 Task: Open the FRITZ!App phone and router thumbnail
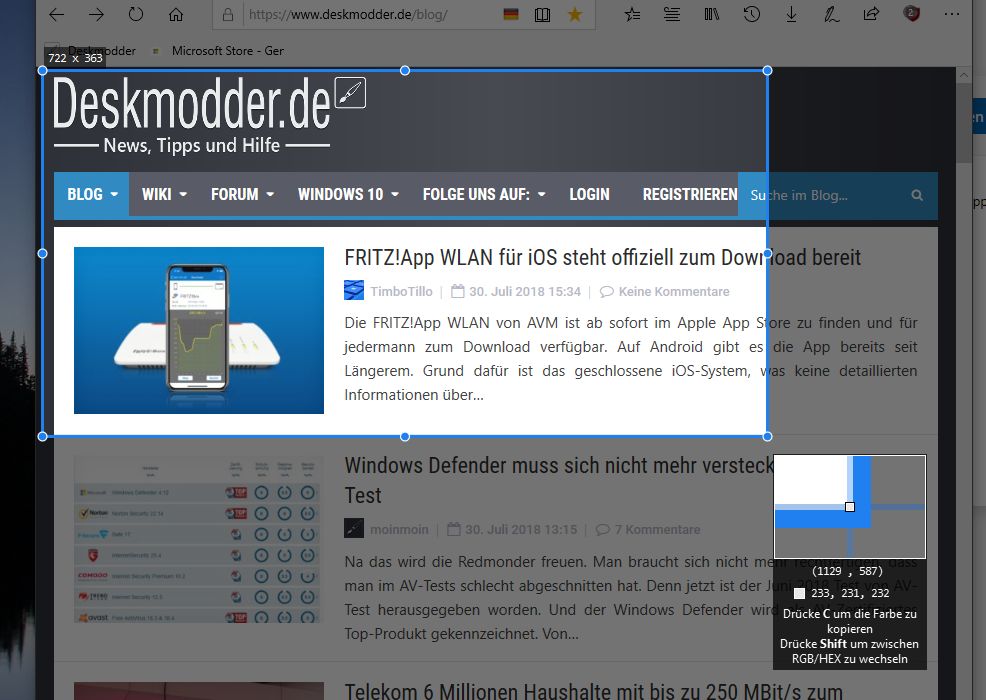click(199, 330)
